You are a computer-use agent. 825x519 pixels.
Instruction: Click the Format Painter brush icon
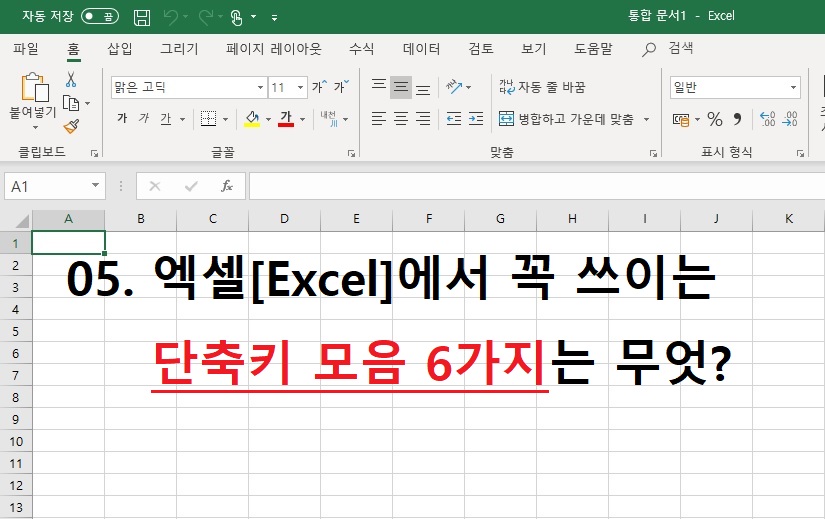click(71, 126)
